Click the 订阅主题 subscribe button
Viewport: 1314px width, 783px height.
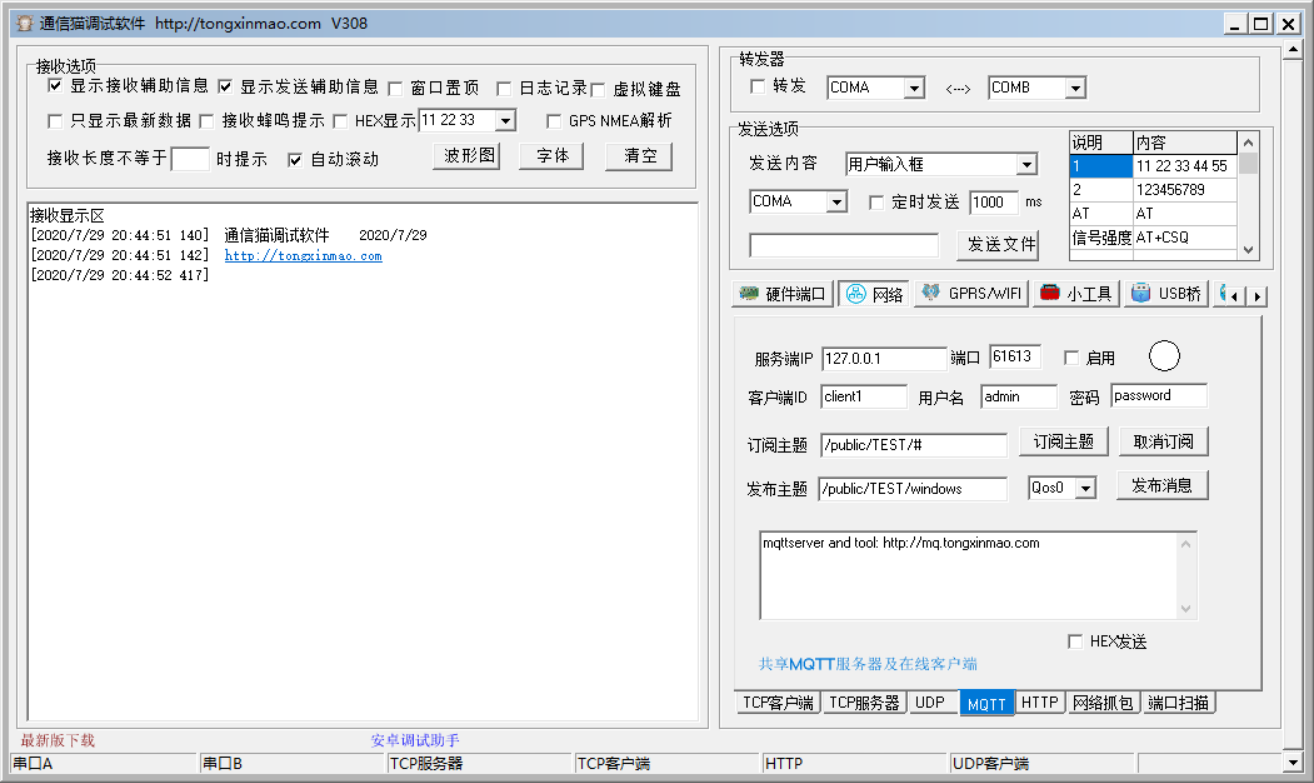(1063, 441)
